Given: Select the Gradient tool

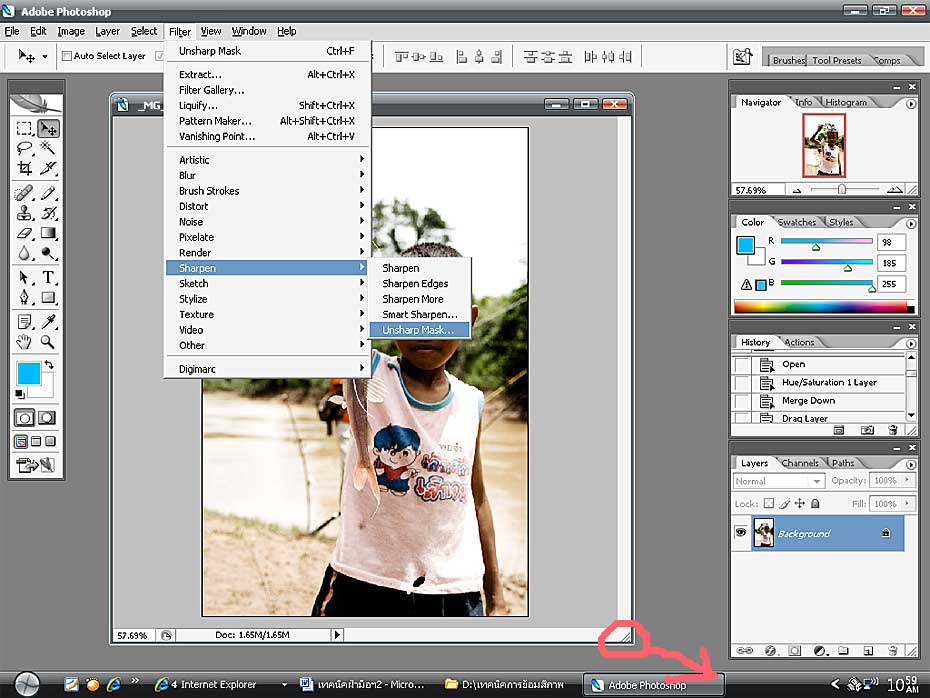Looking at the screenshot, I should coord(48,233).
